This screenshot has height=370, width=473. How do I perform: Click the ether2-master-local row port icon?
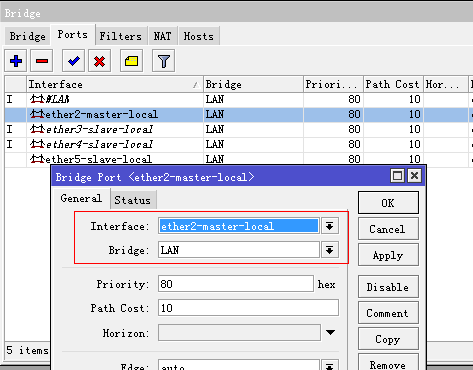tap(37, 114)
